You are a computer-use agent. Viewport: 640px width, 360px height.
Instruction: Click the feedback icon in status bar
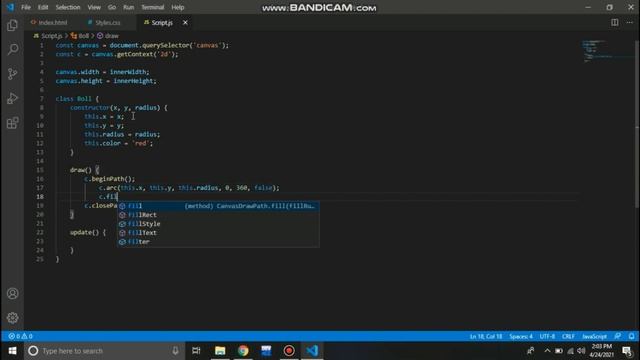tap(618, 336)
